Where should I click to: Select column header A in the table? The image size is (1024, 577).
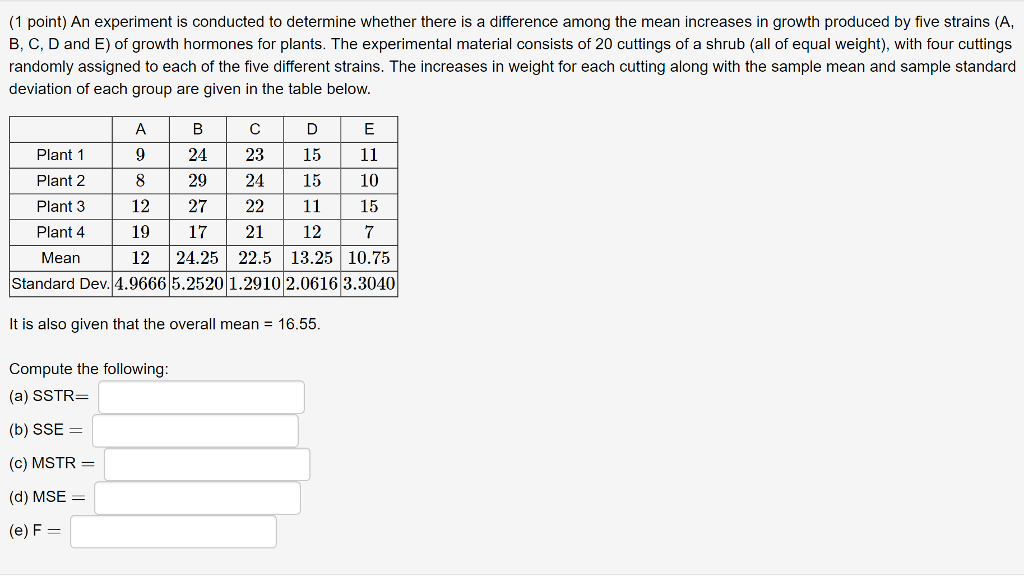[141, 128]
